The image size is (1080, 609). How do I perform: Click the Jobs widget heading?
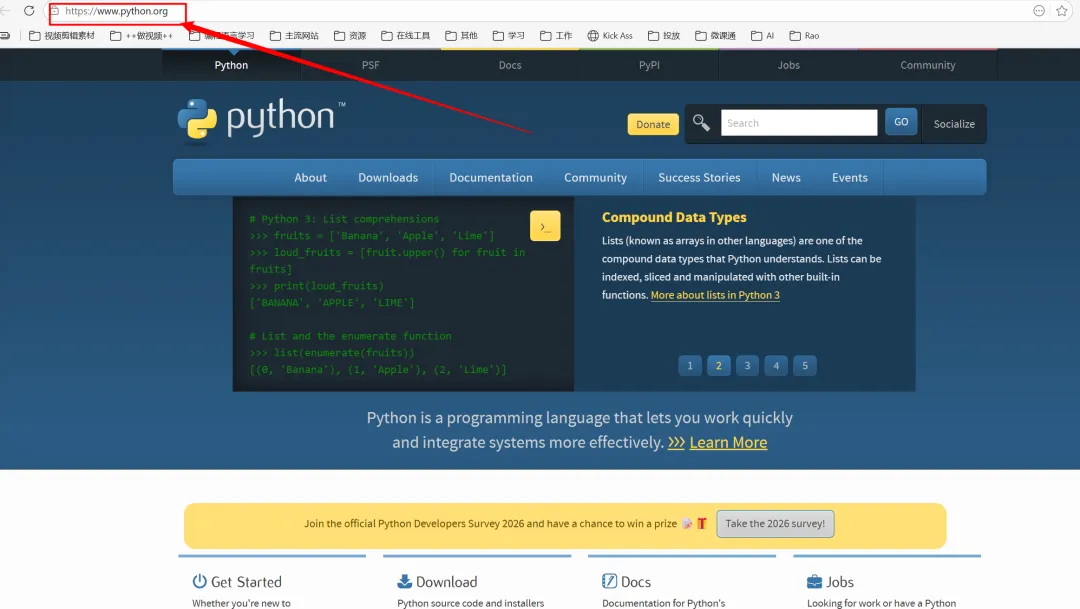840,582
